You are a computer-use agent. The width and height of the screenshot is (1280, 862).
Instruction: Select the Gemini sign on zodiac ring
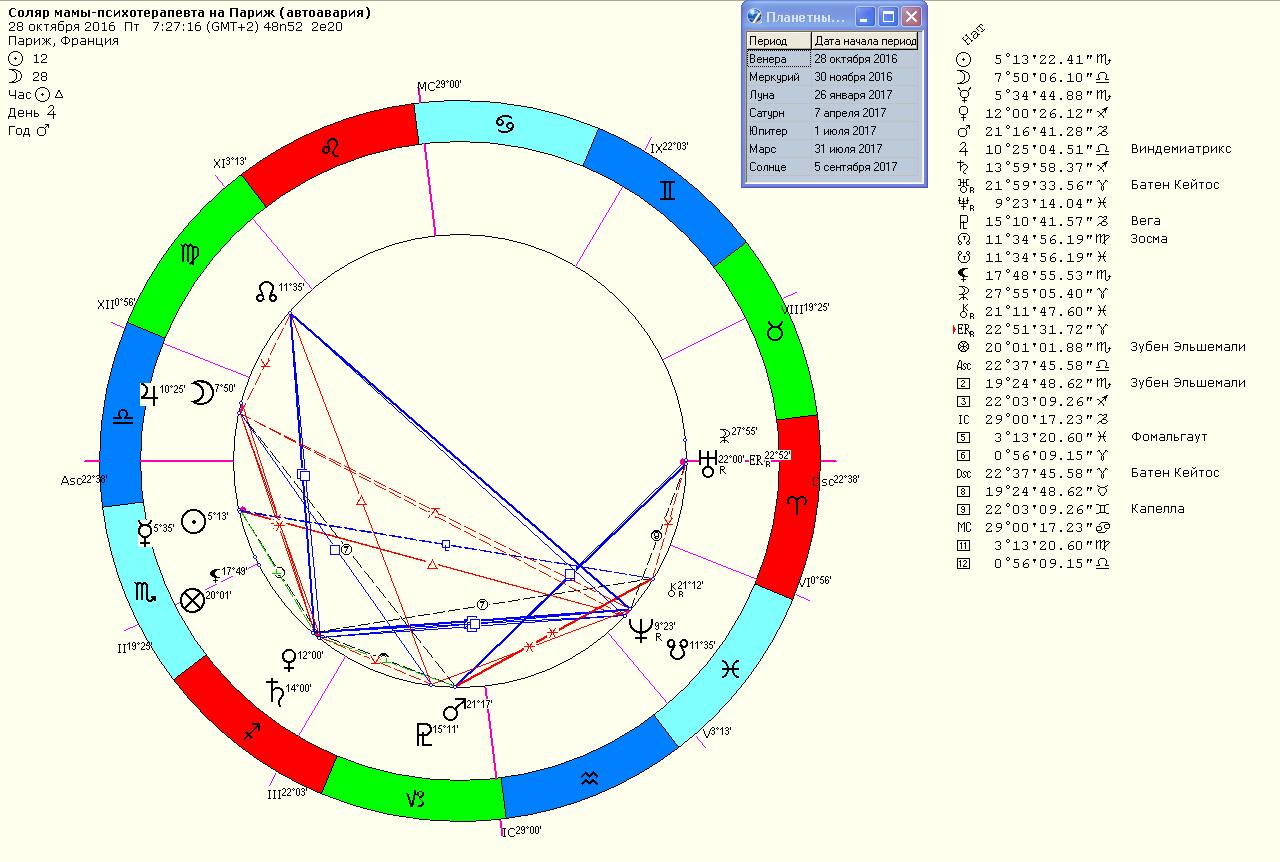[x=668, y=189]
